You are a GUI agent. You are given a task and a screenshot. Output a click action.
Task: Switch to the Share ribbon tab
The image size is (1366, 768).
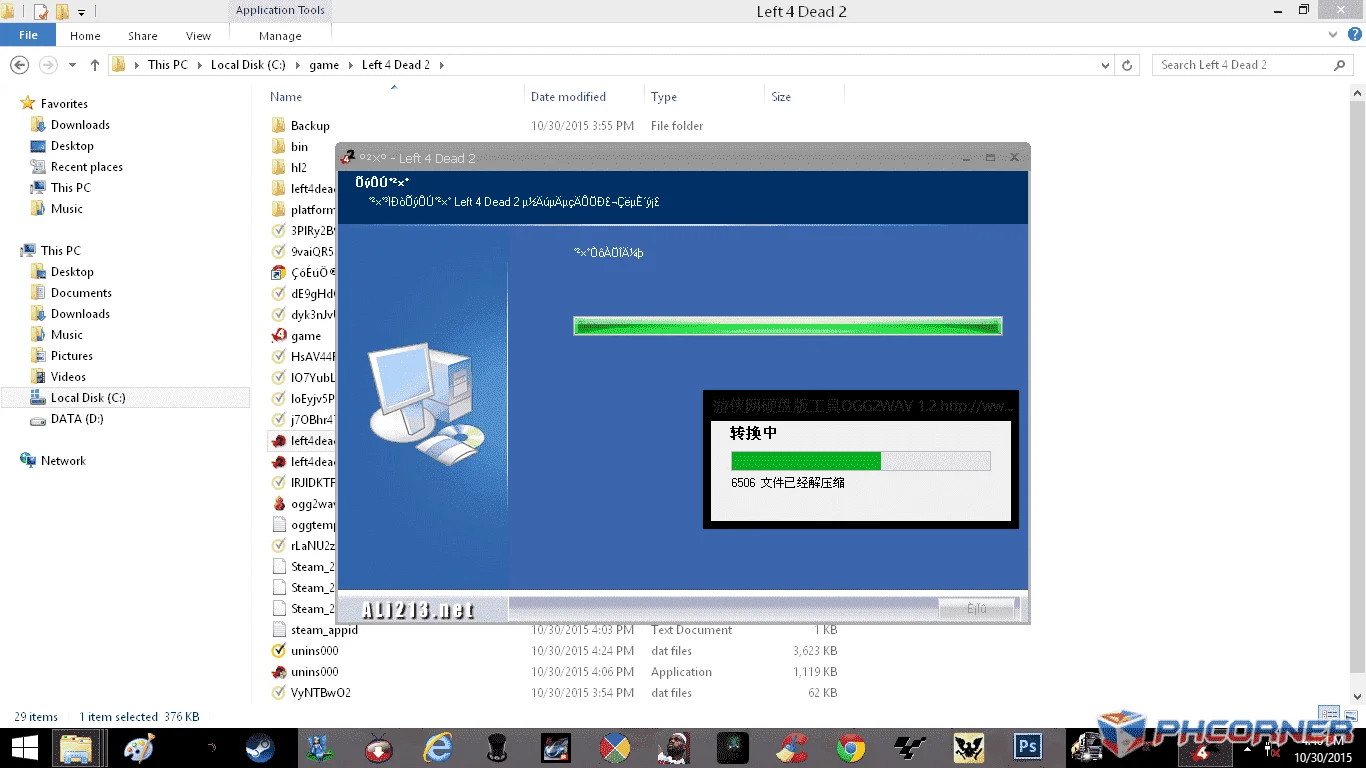point(143,36)
